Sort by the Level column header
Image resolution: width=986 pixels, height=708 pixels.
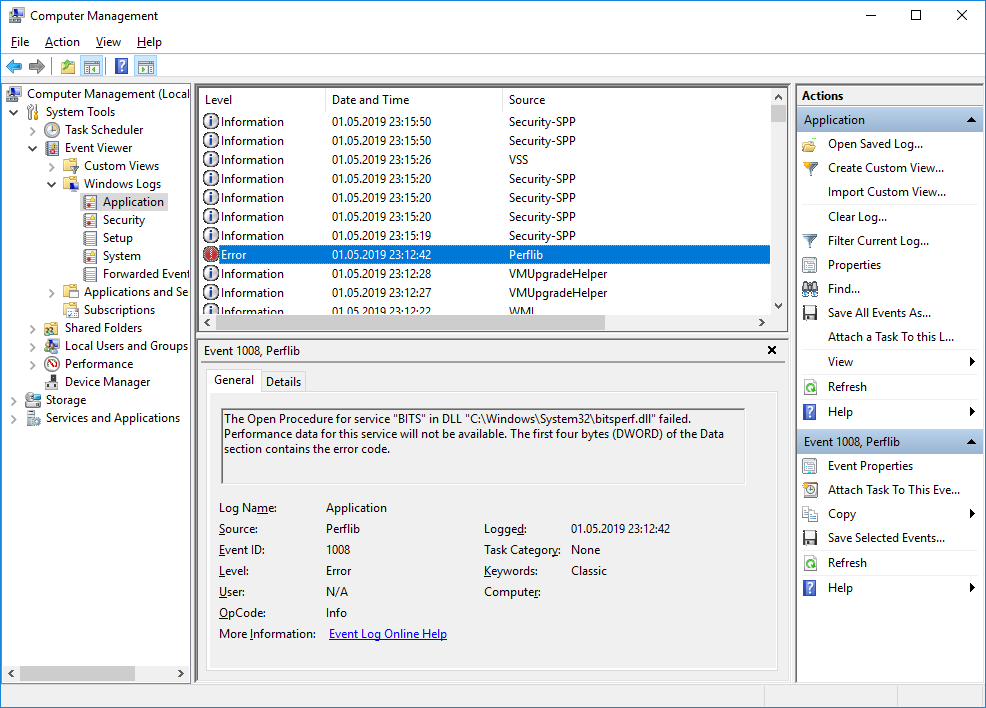(263, 100)
